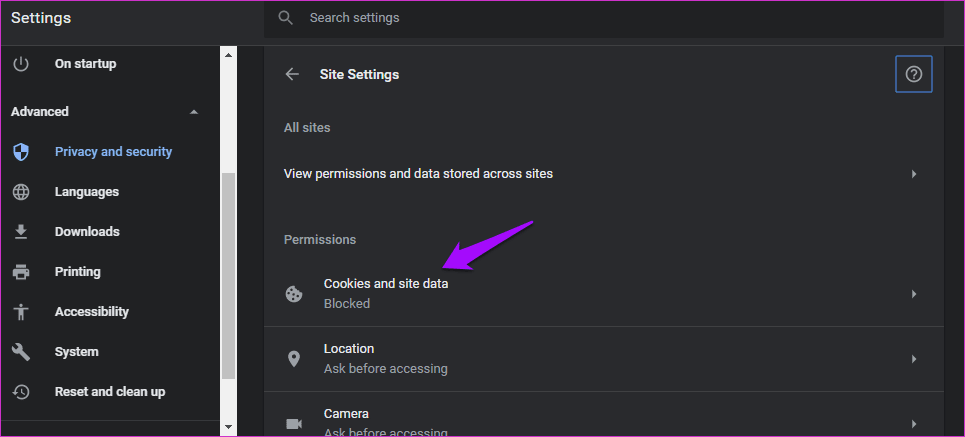Open the help question mark icon
This screenshot has width=965, height=437.
point(913,74)
